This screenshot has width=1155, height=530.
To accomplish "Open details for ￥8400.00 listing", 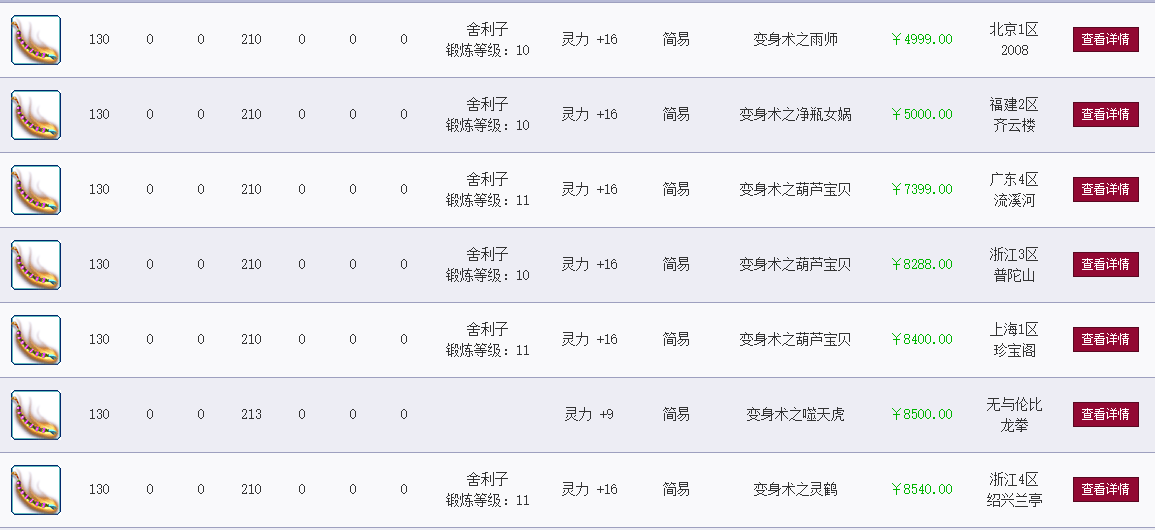I will pyautogui.click(x=1106, y=340).
